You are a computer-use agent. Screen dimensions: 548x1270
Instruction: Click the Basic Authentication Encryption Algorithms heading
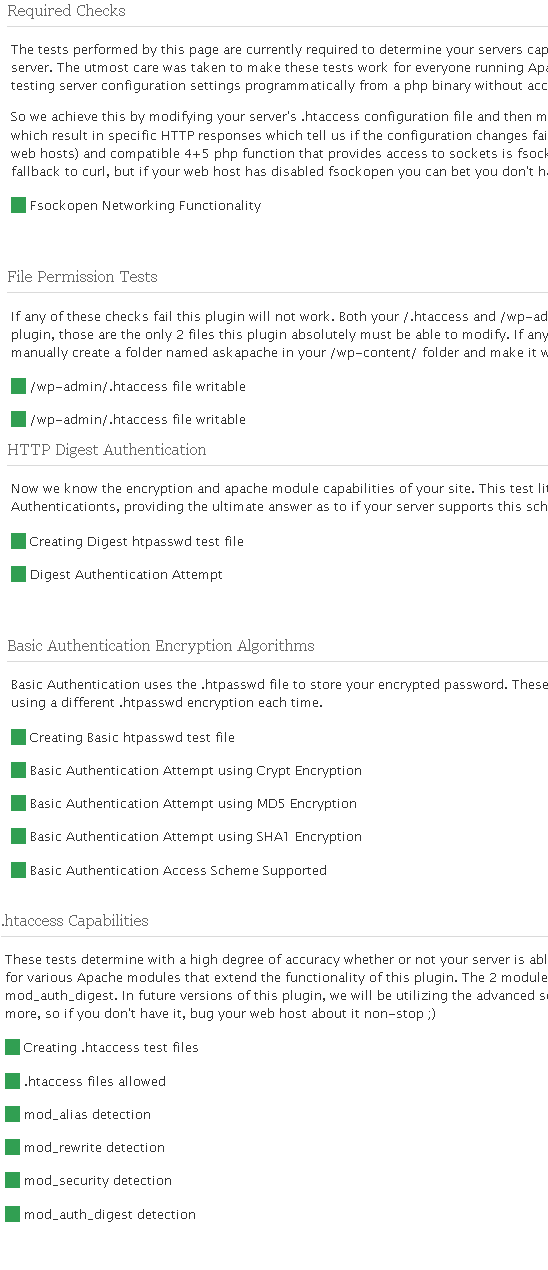tap(161, 646)
